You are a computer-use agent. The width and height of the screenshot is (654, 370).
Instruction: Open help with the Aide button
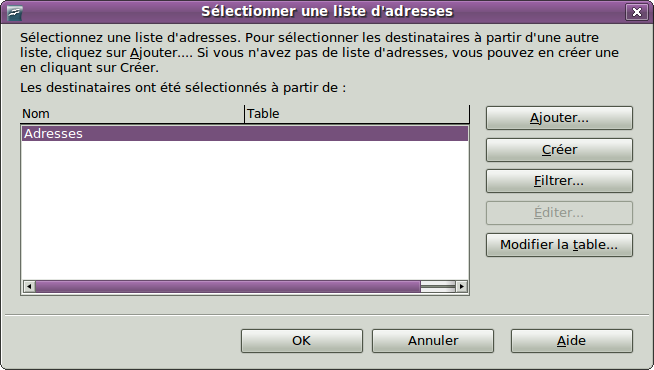pyautogui.click(x=572, y=341)
